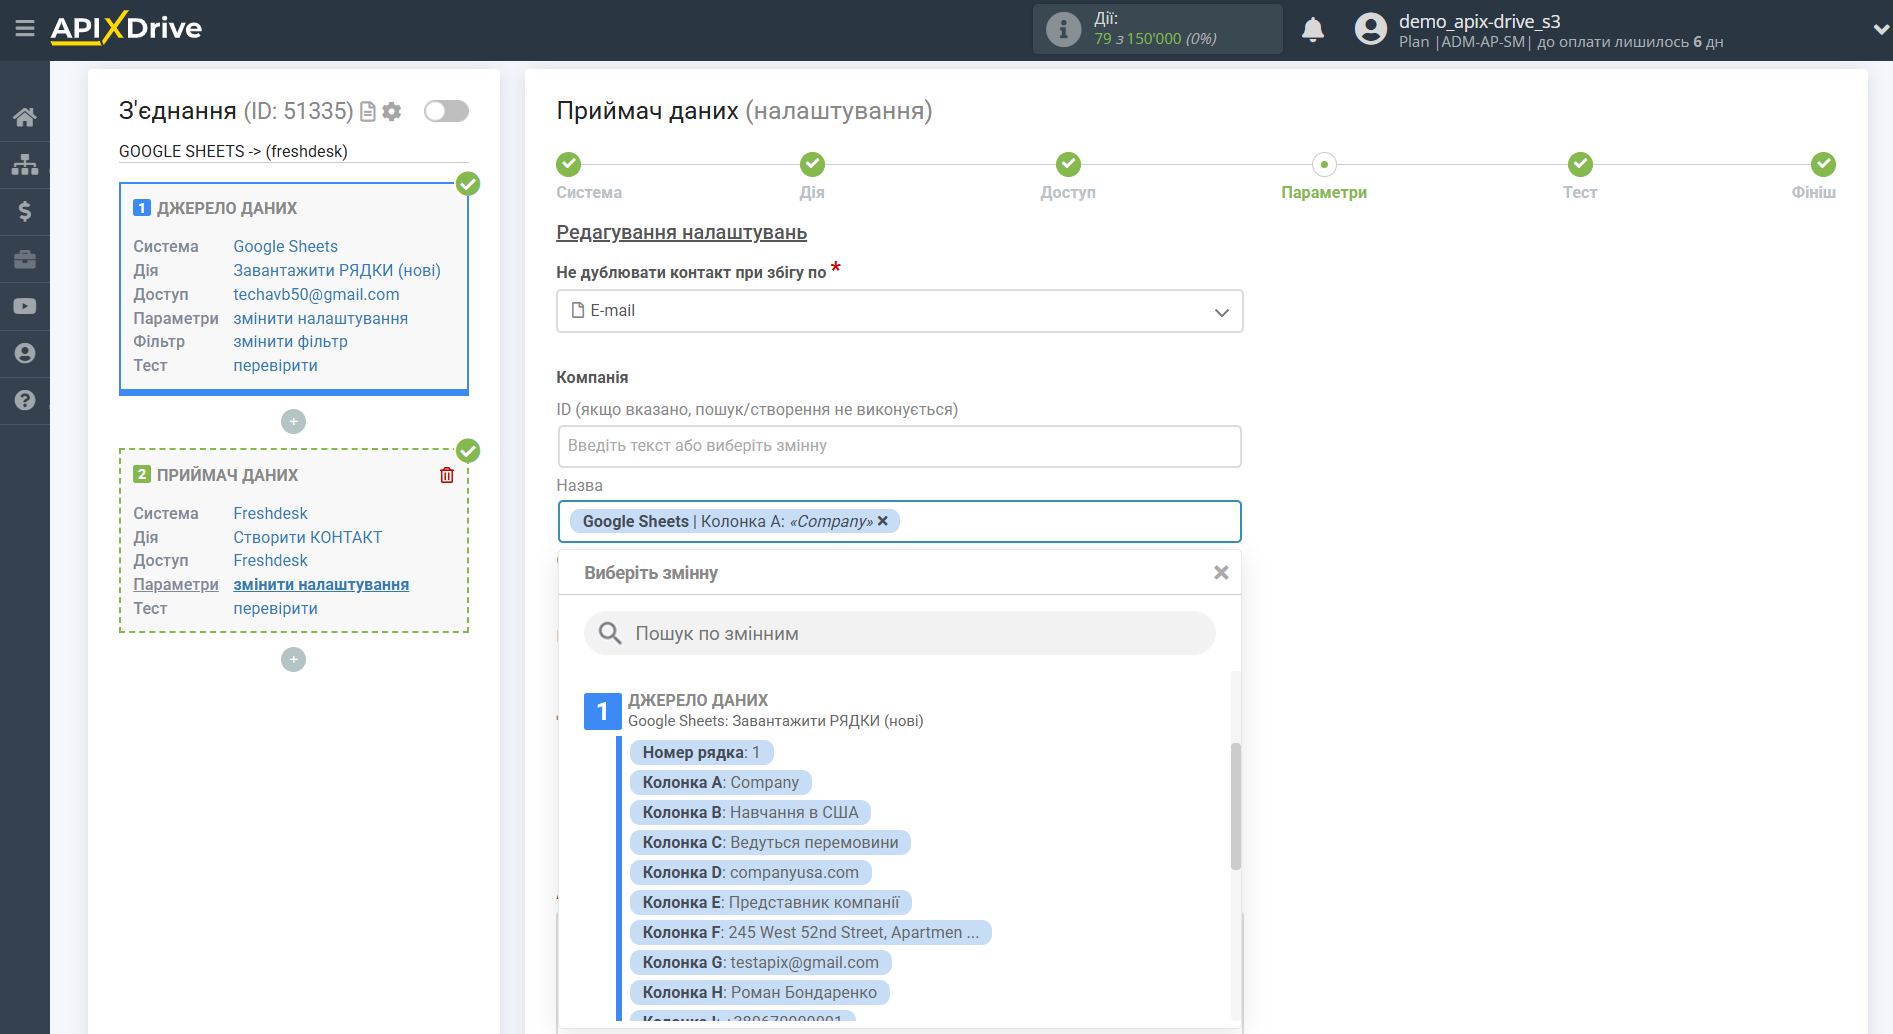Open the actions info icon
This screenshot has width=1893, height=1034.
tap(1063, 29)
